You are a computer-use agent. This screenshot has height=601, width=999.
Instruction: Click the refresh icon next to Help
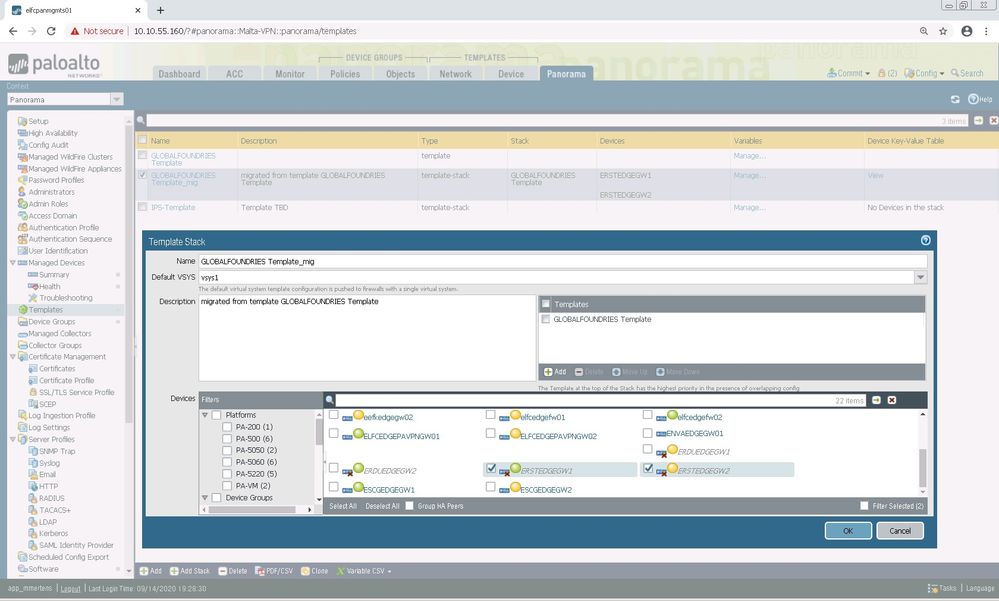955,100
